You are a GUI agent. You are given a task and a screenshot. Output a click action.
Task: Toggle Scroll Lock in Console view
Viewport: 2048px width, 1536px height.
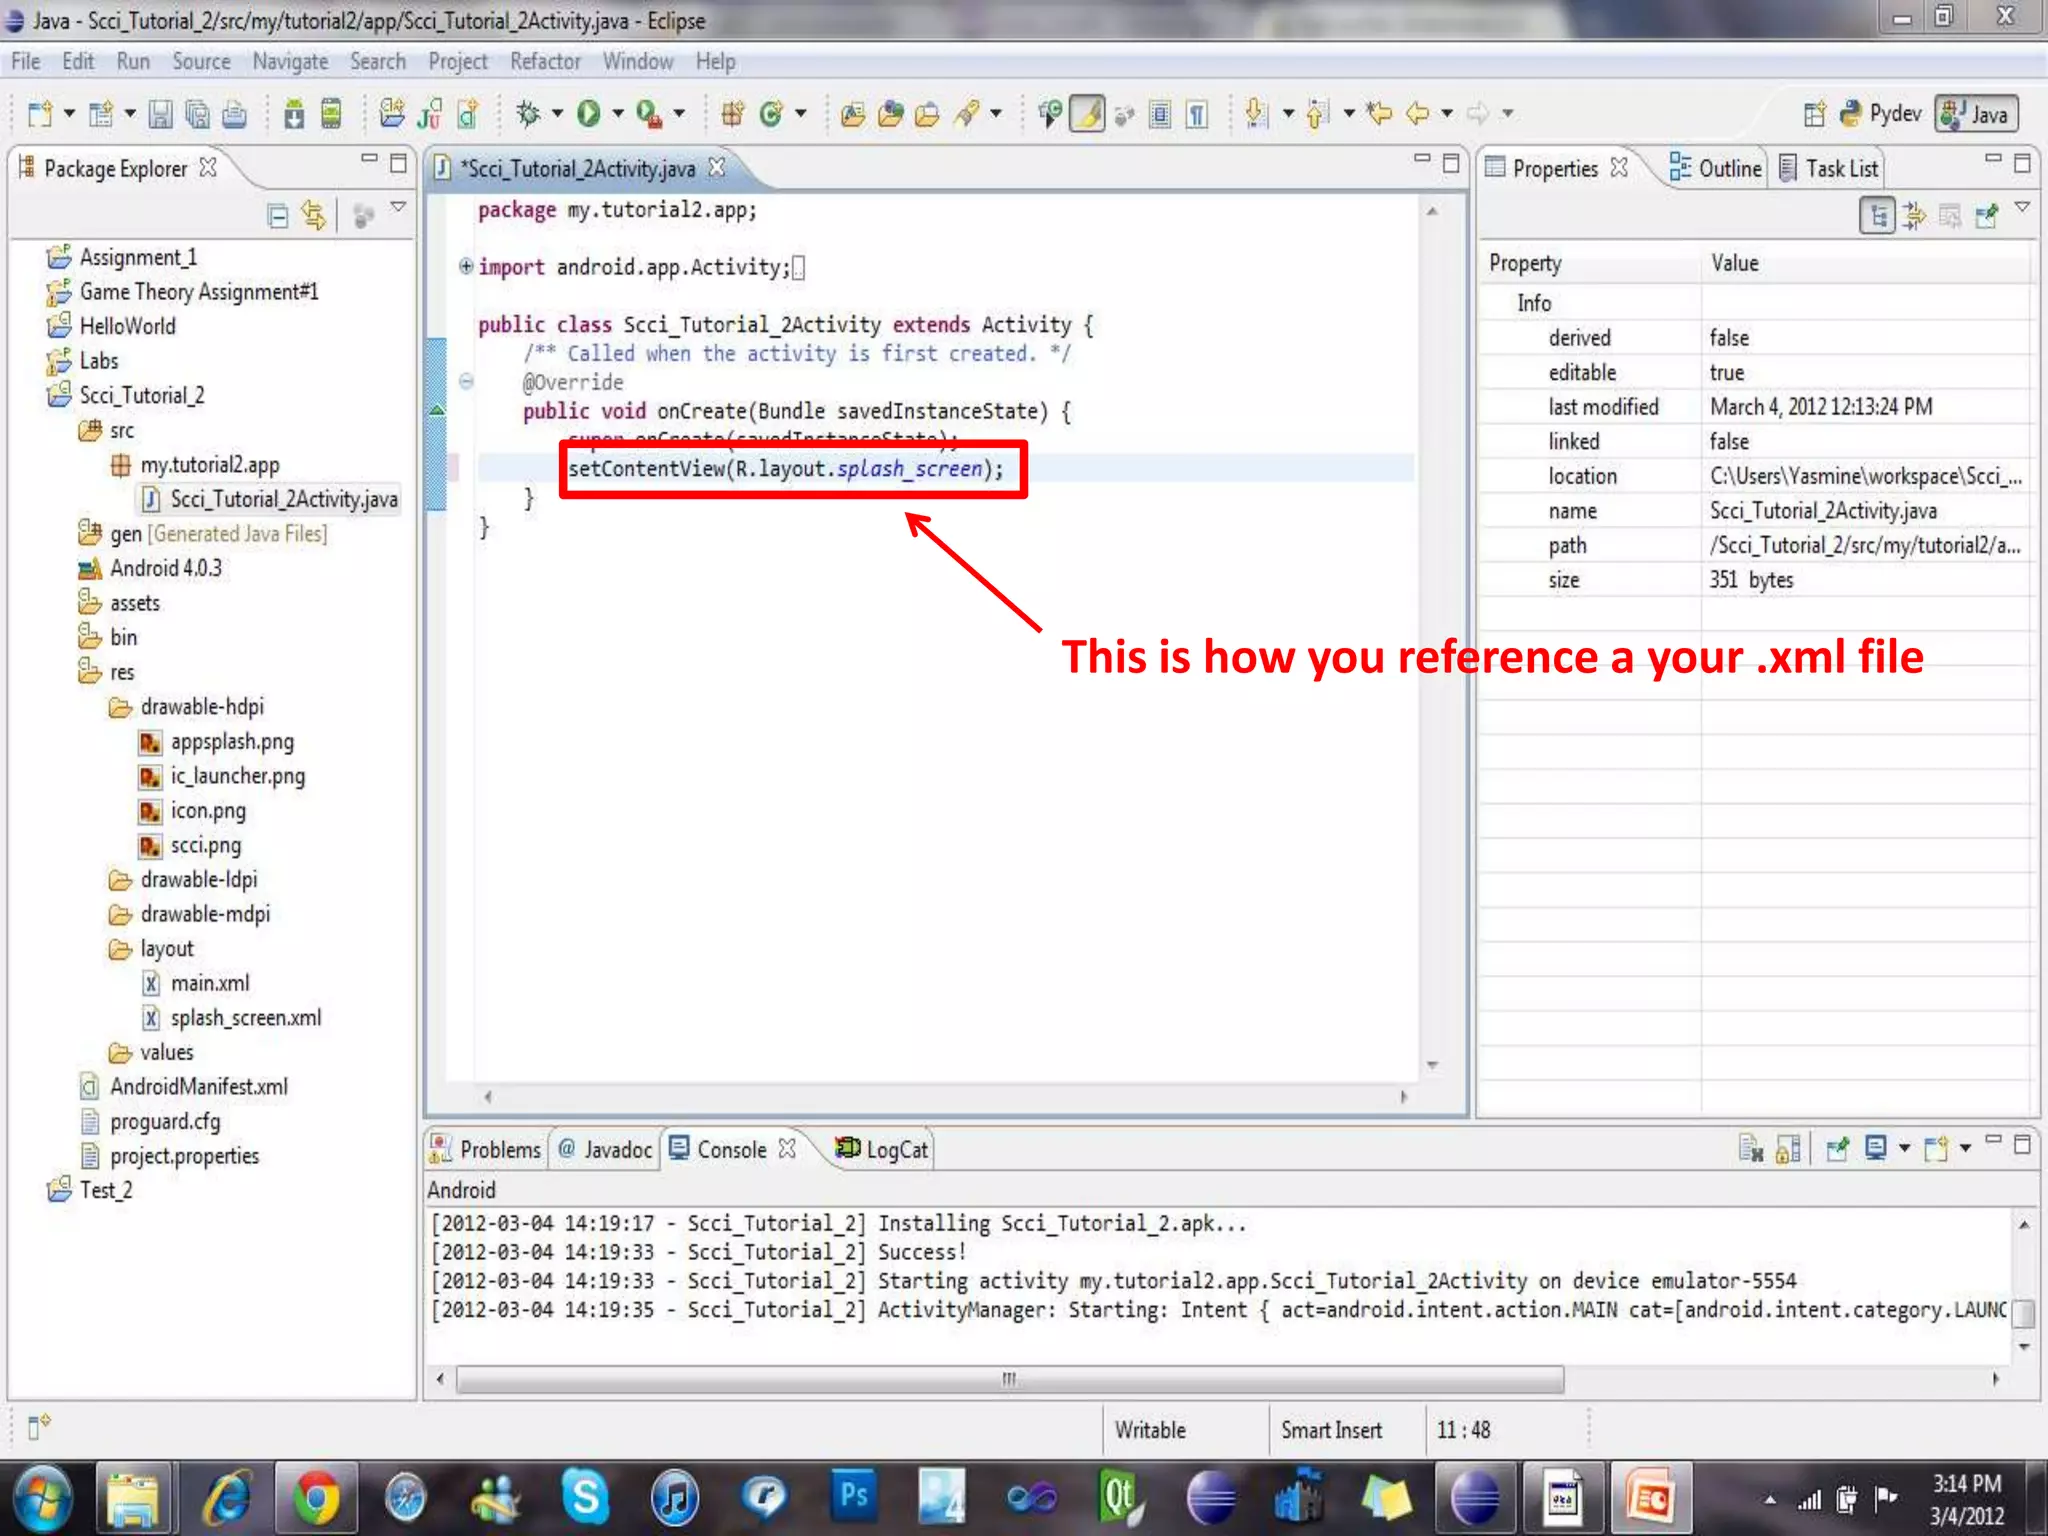point(1788,1149)
